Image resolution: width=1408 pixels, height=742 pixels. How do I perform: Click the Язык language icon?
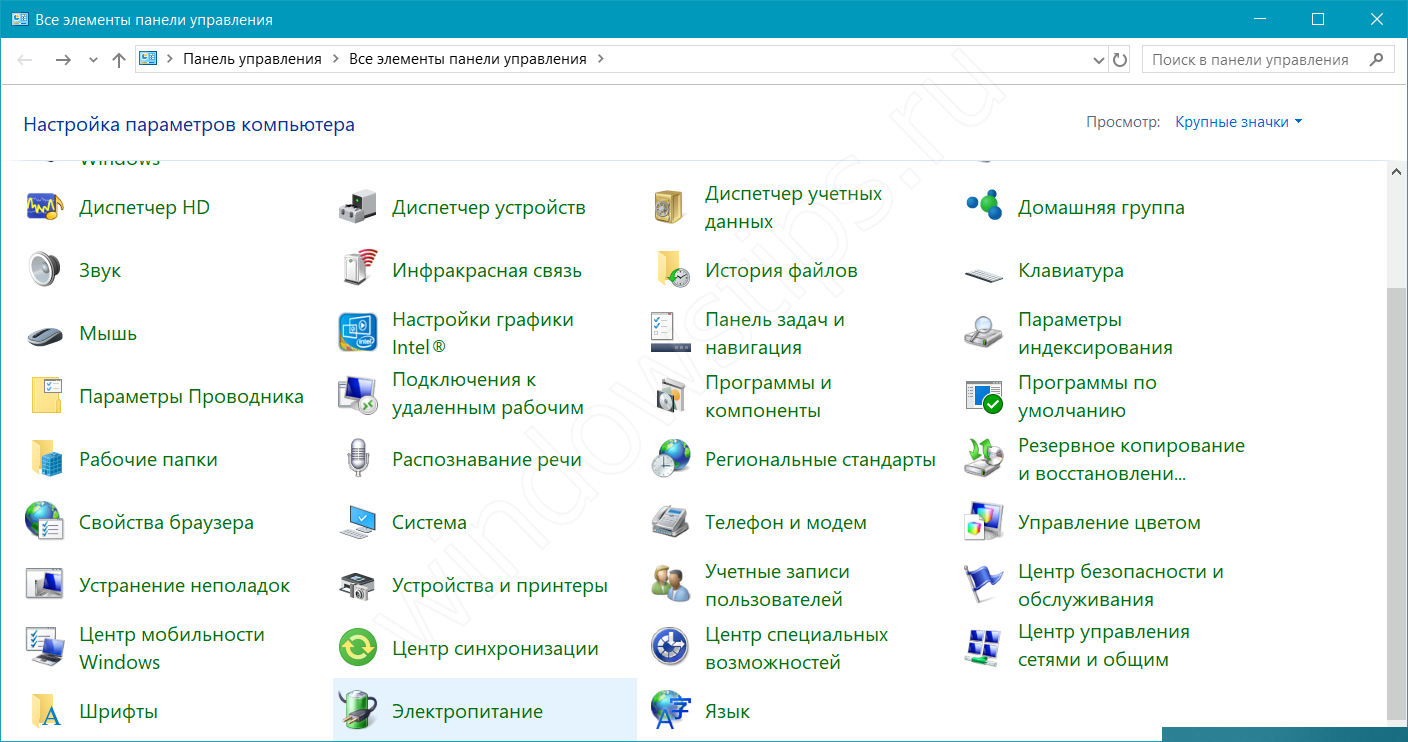click(x=671, y=711)
